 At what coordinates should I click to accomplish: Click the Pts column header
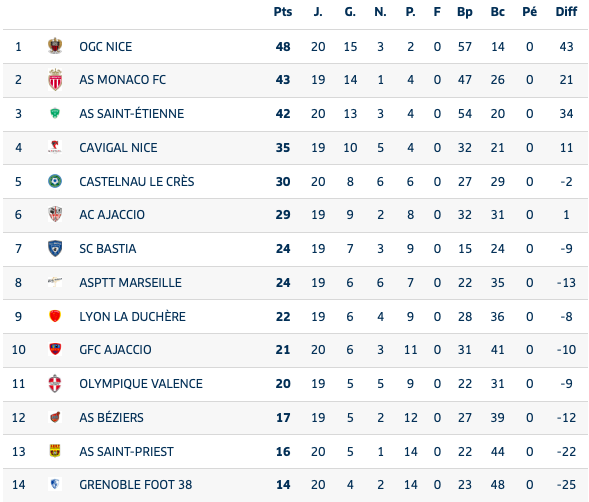point(283,12)
